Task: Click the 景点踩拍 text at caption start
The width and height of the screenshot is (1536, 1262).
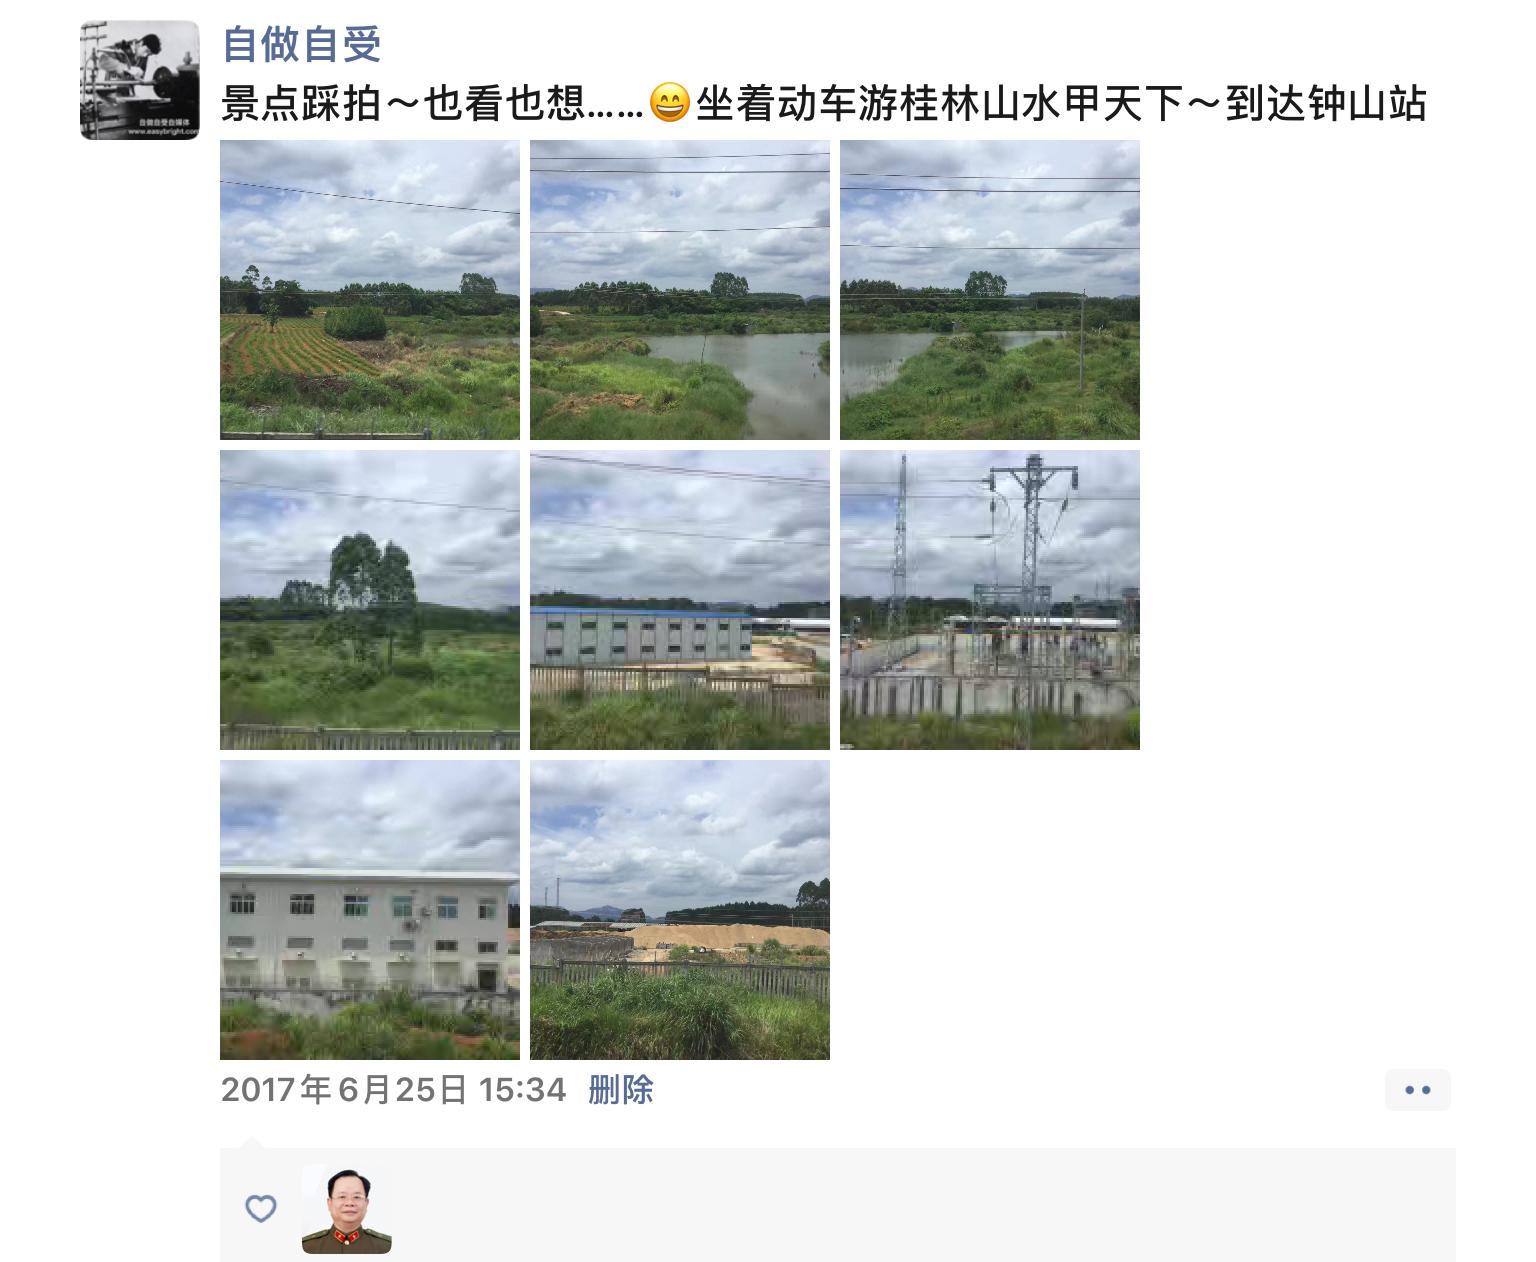Action: [x=301, y=103]
